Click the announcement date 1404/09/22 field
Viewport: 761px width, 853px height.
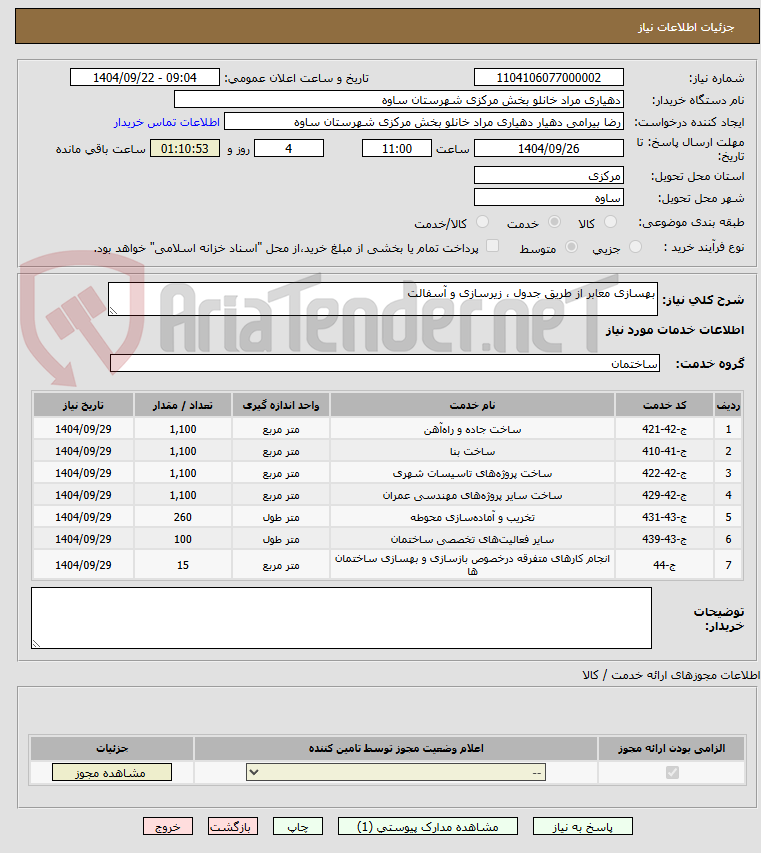point(145,77)
